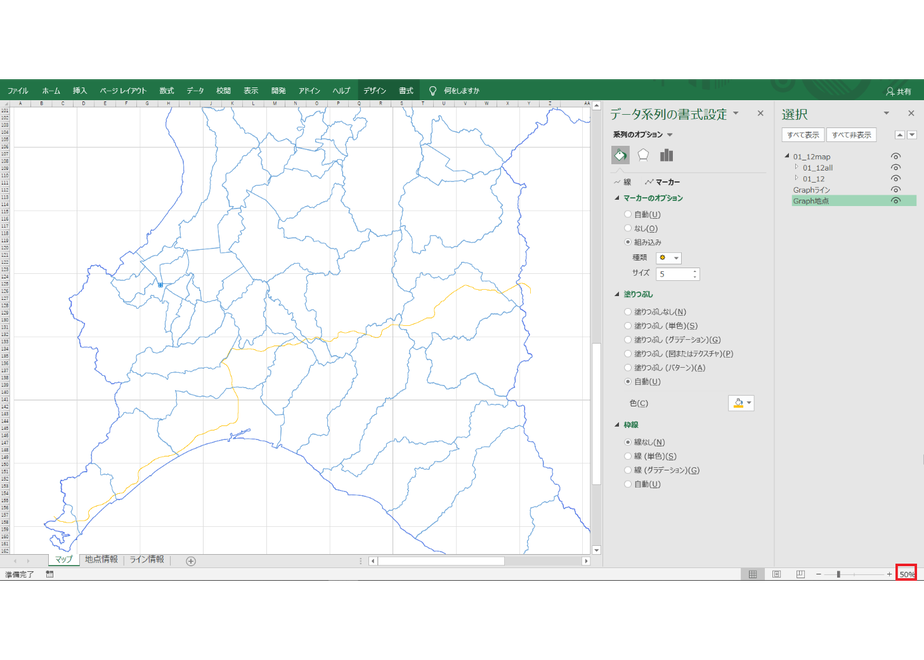The image size is (924, 660).
Task: Choose 線 (単色)(S) border option
Action: point(650,456)
